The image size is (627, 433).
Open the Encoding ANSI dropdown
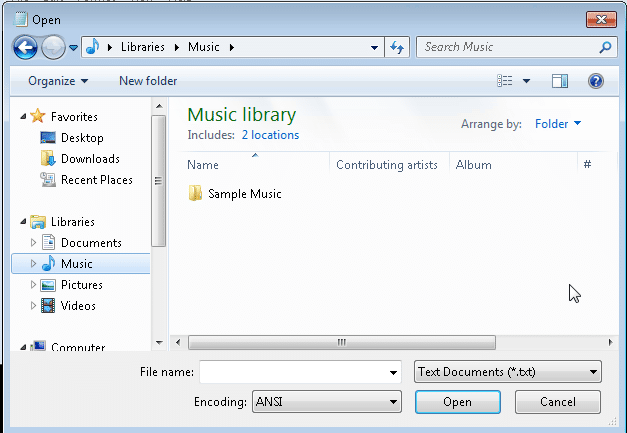tap(325, 402)
